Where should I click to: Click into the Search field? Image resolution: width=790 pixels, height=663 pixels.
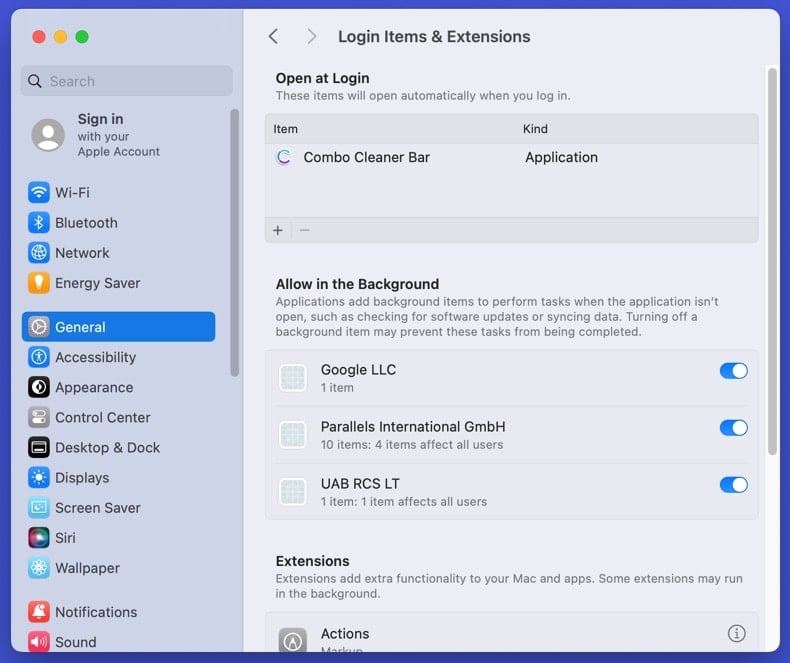[x=127, y=81]
